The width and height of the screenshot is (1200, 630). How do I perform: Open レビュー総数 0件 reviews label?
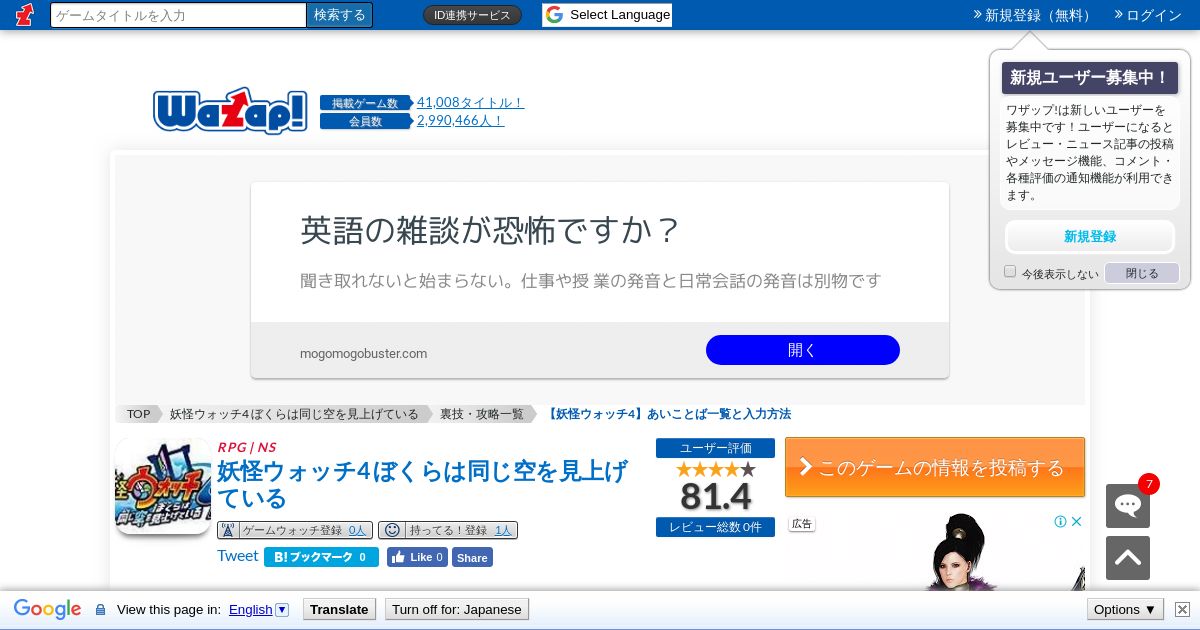[715, 527]
